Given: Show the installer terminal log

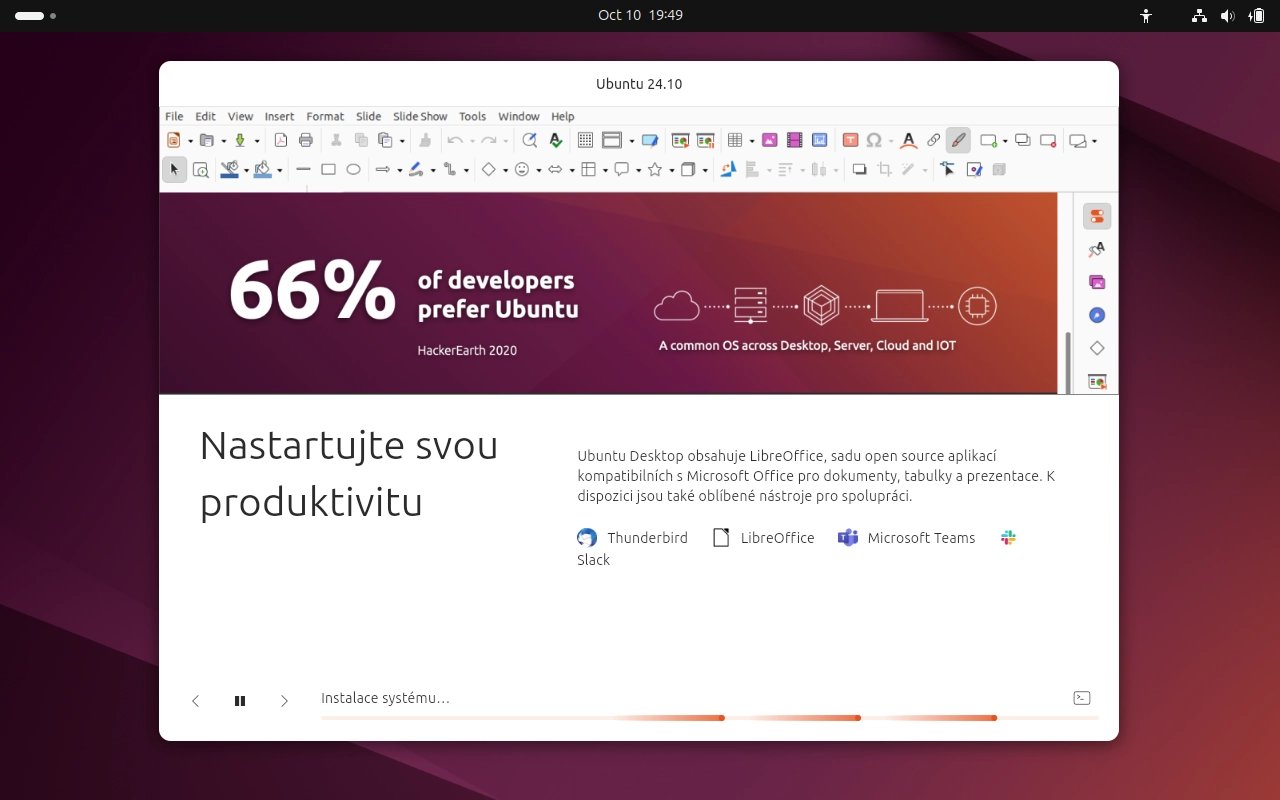Looking at the screenshot, I should tap(1081, 698).
